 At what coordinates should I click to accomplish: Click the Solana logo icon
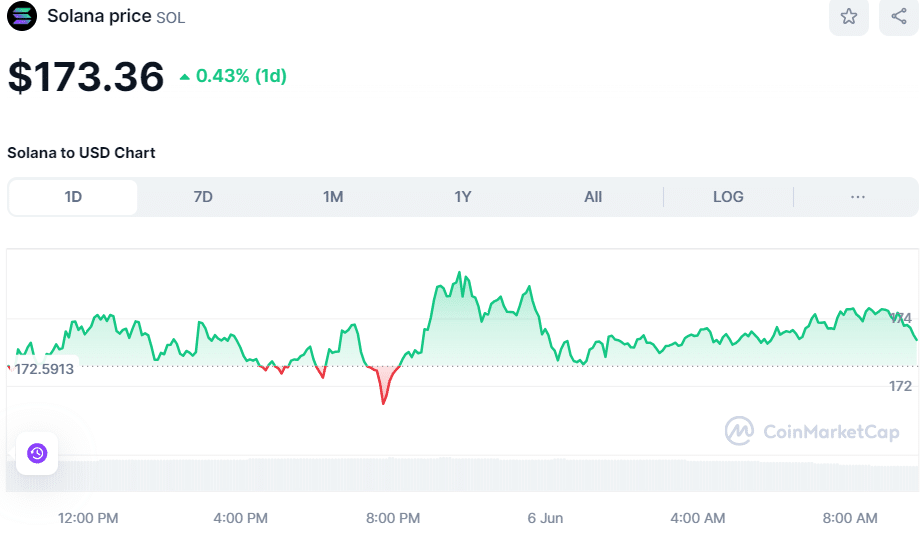pos(22,16)
